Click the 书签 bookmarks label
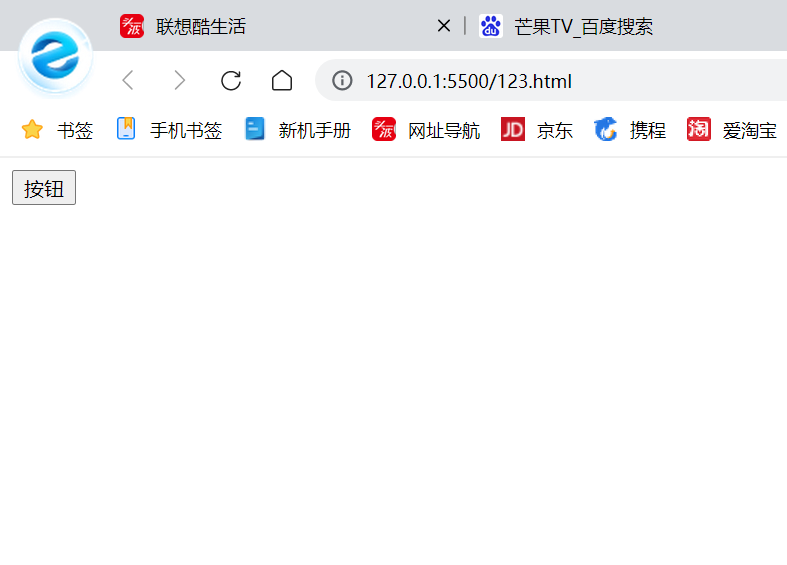 pos(75,130)
